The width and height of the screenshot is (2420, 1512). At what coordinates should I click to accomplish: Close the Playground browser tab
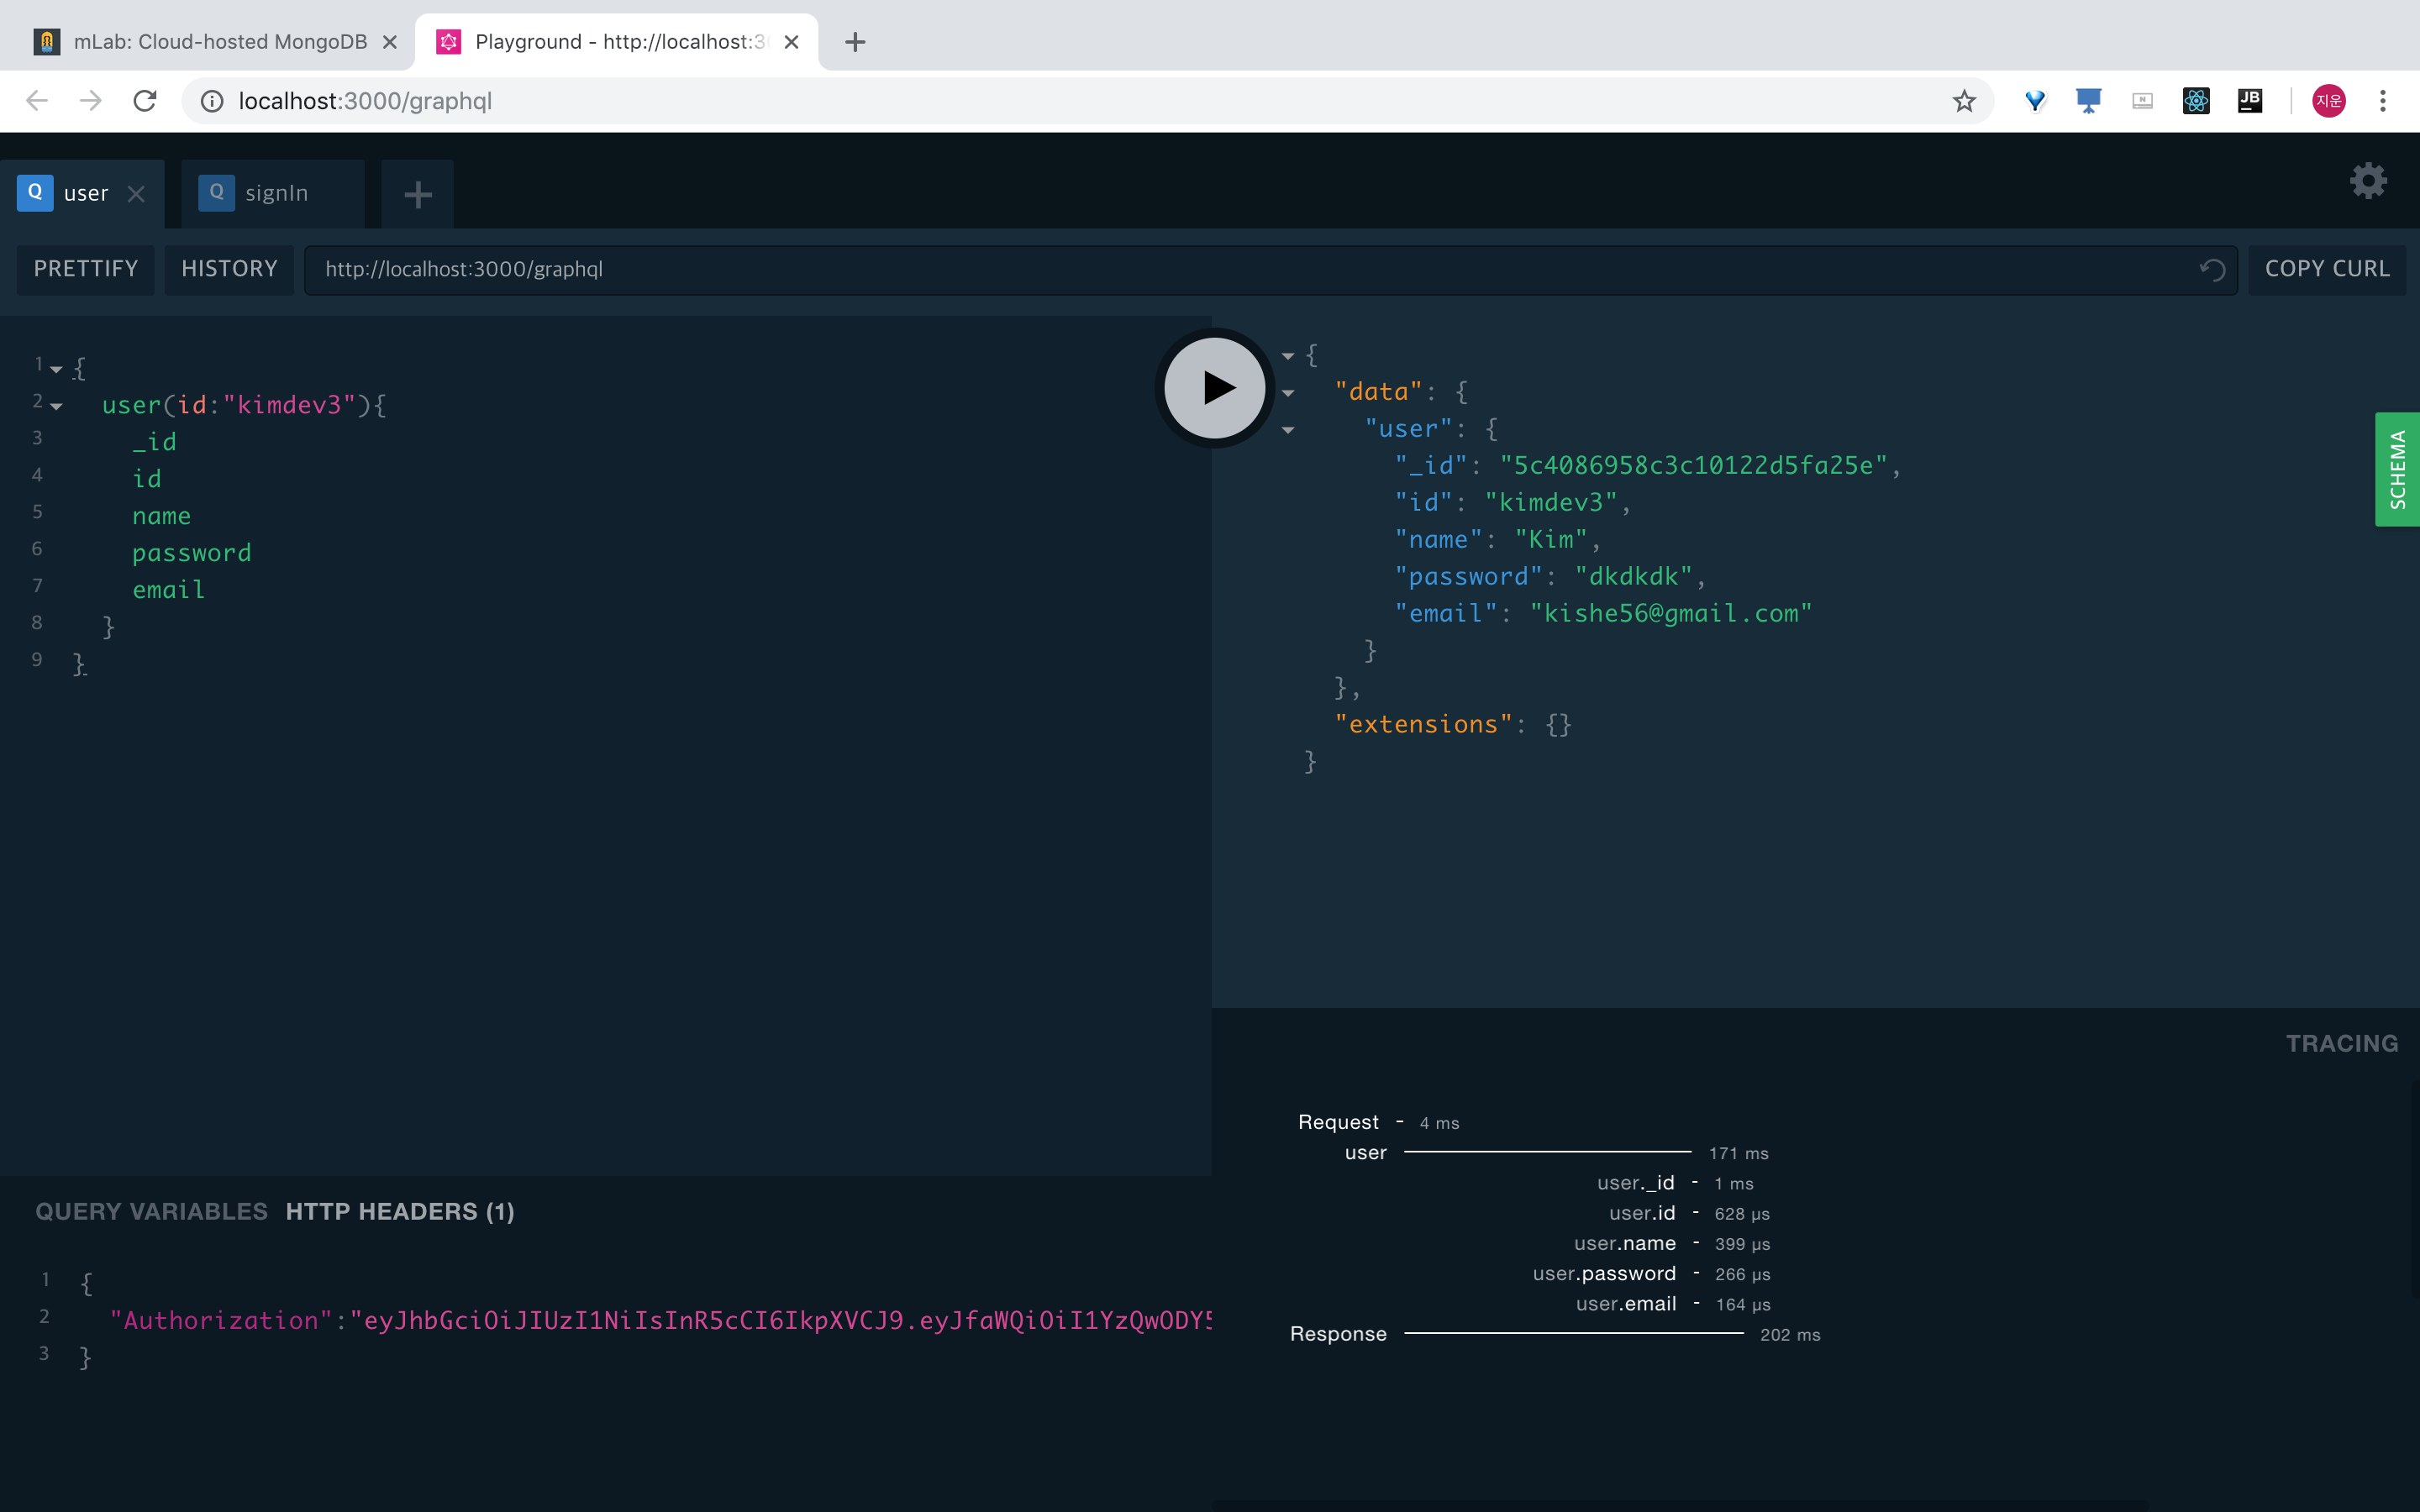(791, 42)
